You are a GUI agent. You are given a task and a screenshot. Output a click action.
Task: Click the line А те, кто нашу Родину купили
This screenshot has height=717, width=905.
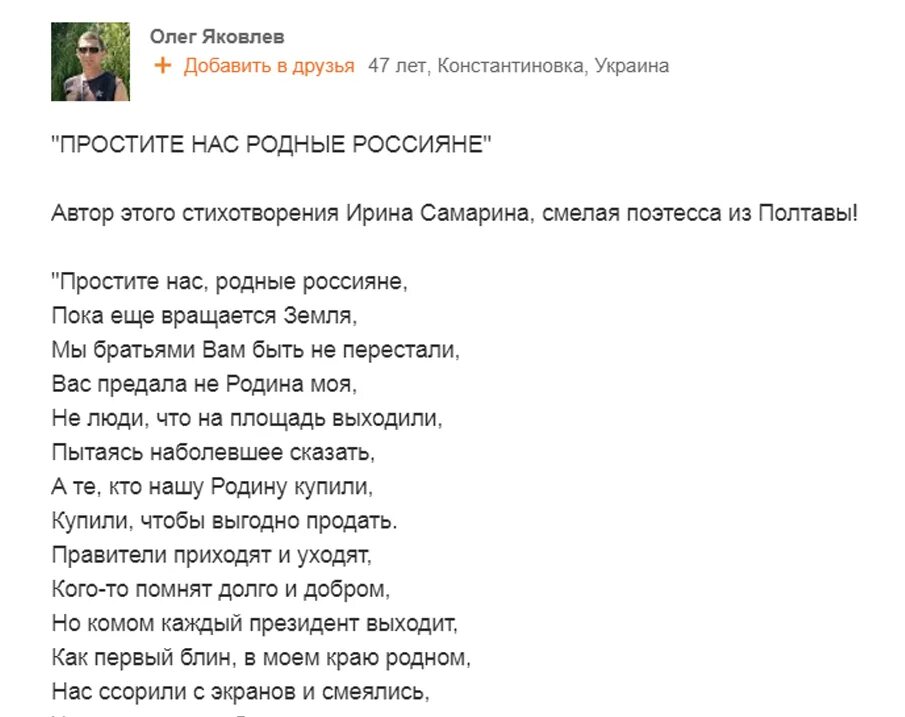pos(212,487)
